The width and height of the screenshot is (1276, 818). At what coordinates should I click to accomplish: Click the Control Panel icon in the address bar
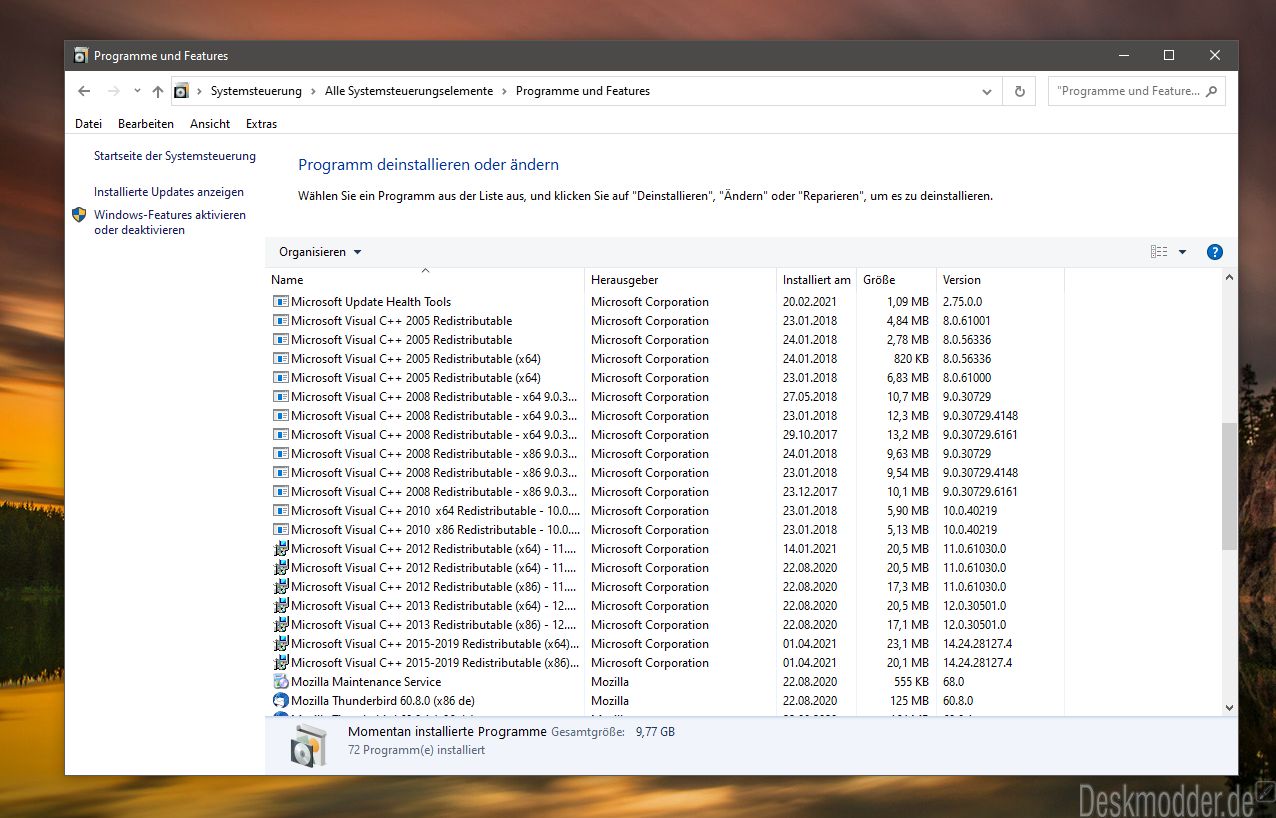181,91
